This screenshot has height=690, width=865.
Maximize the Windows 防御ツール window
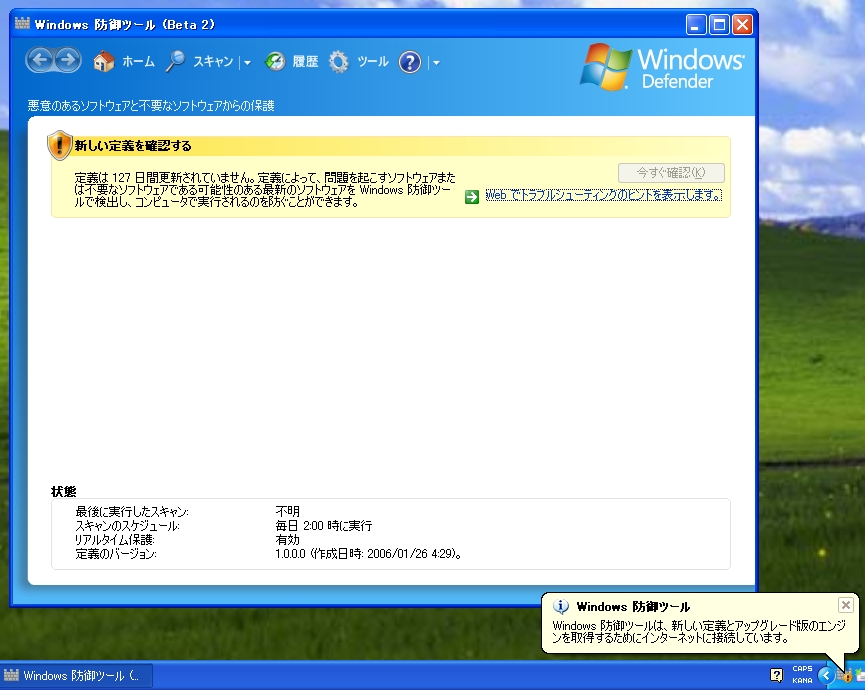tap(719, 25)
